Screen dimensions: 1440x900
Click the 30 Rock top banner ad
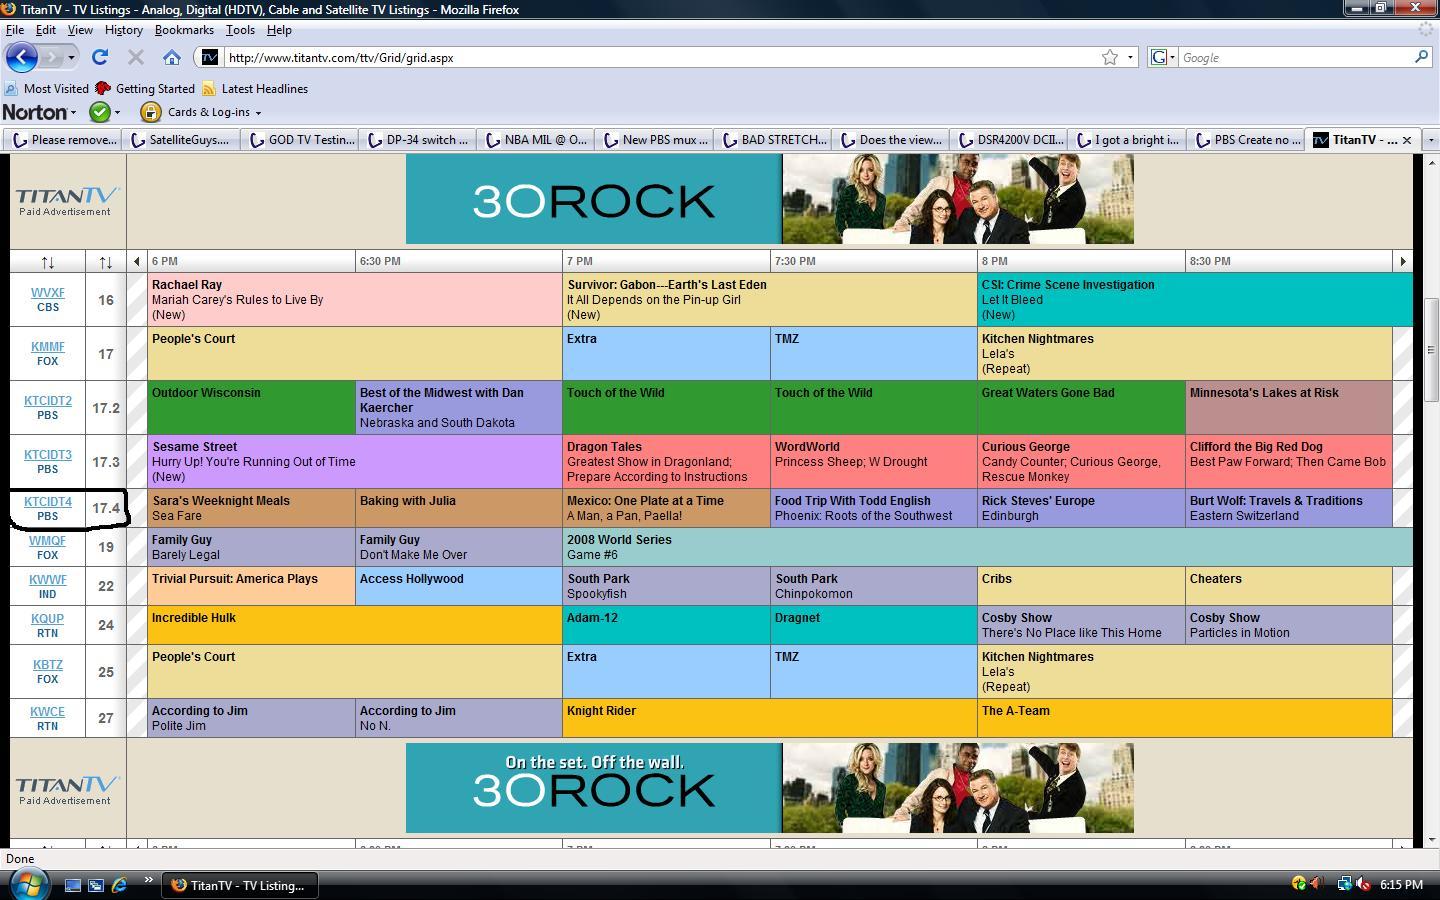click(x=770, y=199)
